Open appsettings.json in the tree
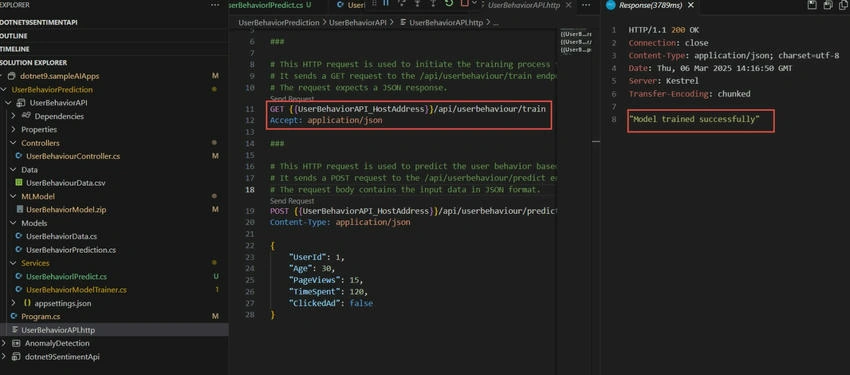 coord(63,303)
